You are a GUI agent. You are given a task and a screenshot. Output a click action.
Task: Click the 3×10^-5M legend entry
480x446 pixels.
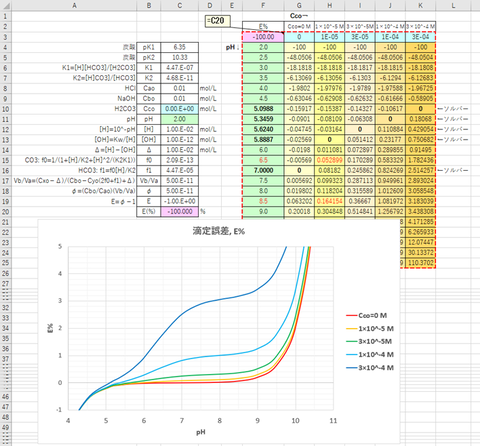(x=369, y=342)
